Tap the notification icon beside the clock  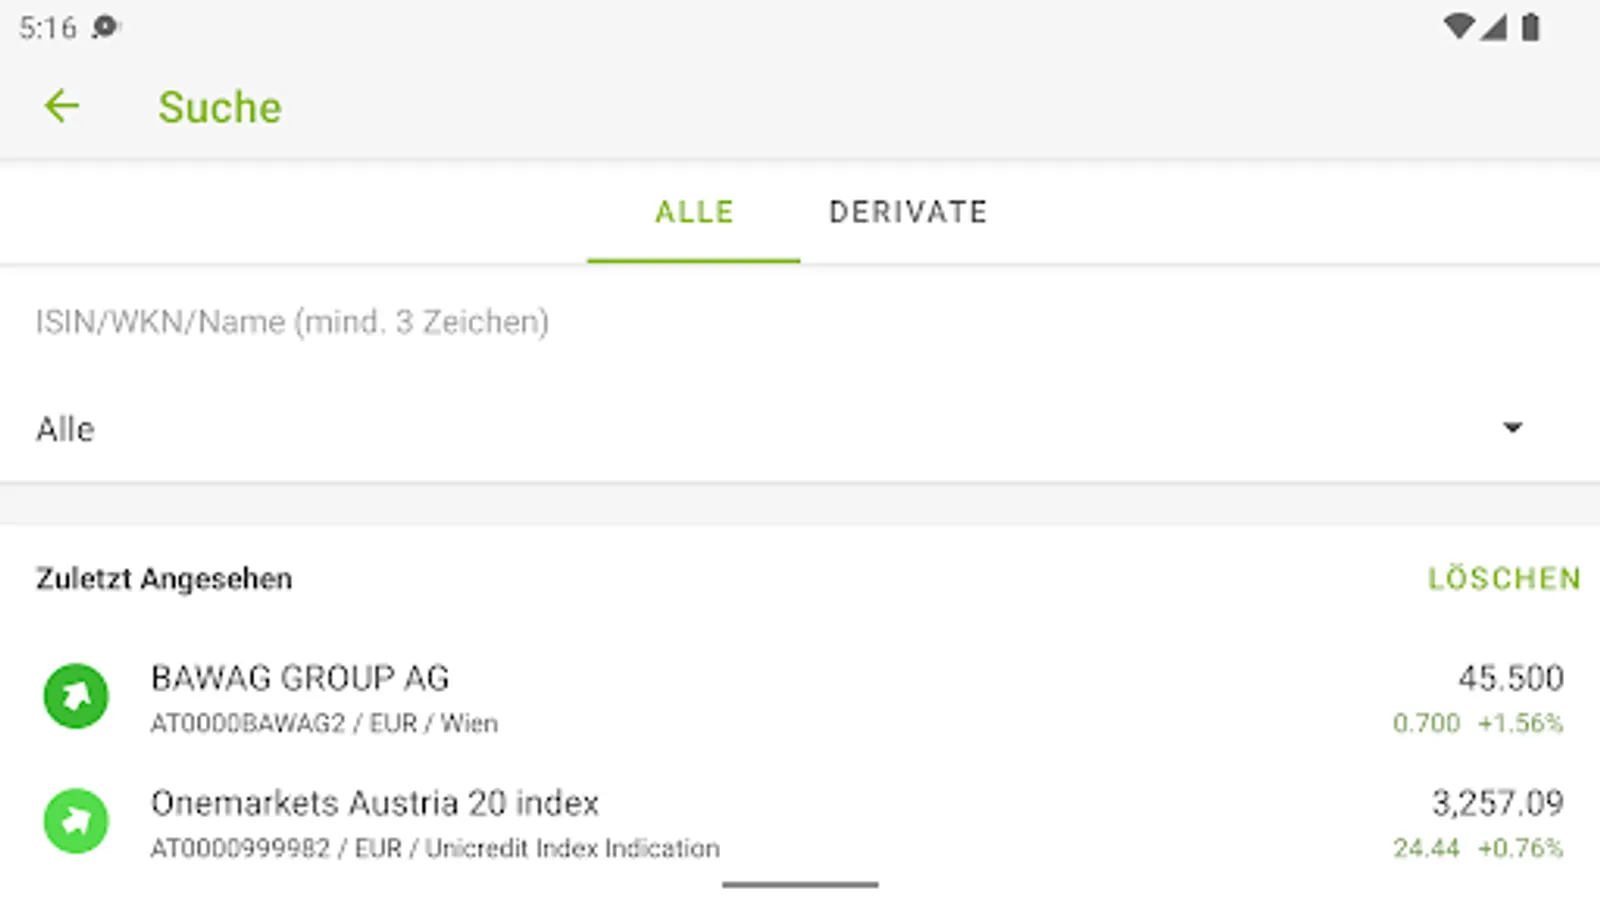click(105, 27)
